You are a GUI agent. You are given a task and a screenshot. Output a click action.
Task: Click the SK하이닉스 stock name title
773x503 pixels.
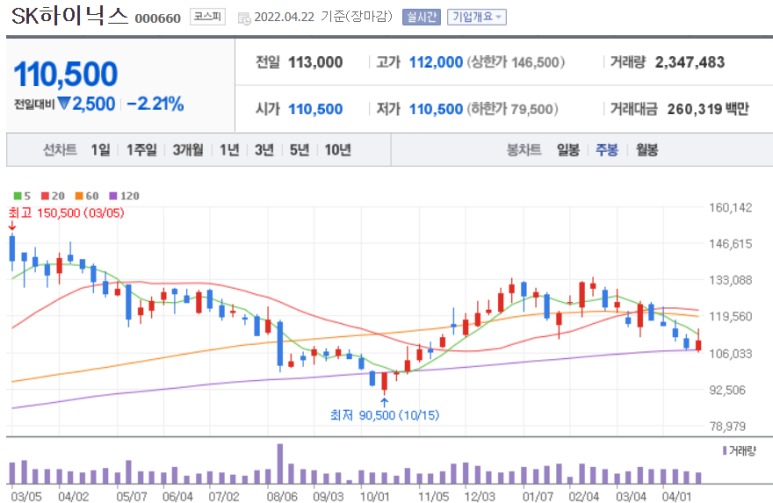tap(69, 16)
